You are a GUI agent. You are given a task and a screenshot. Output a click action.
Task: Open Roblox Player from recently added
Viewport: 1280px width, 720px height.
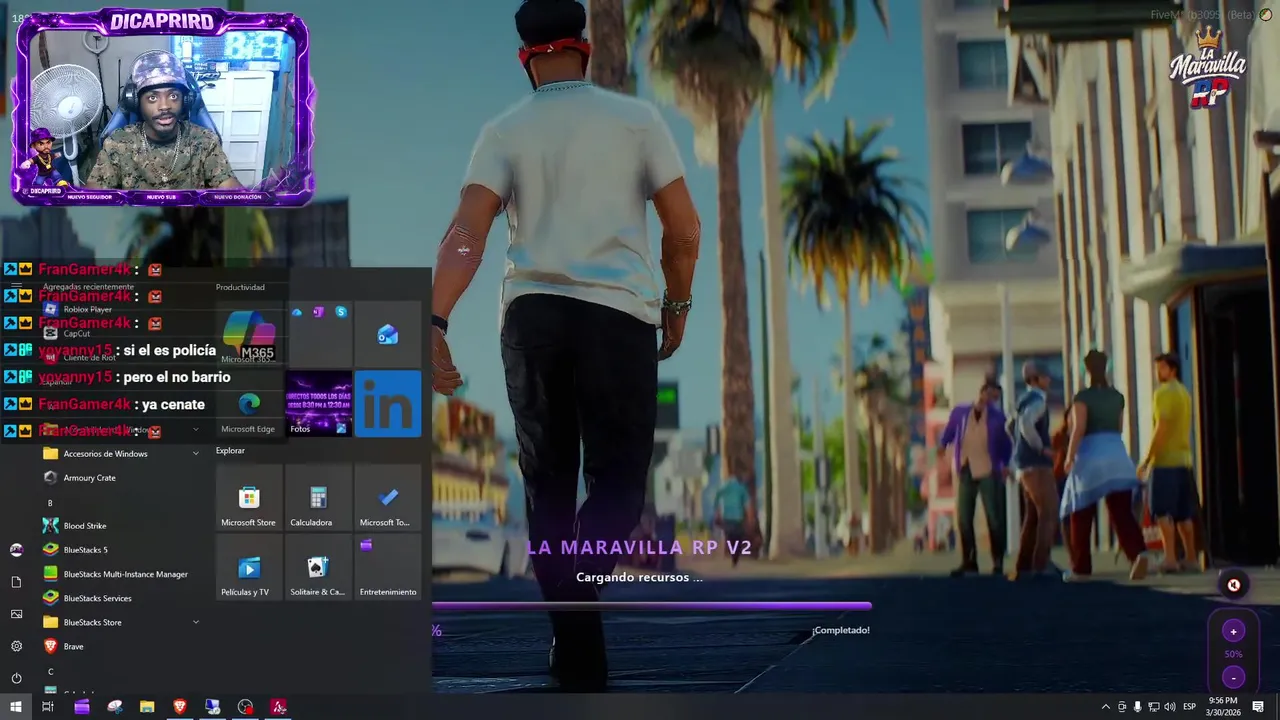(120, 309)
